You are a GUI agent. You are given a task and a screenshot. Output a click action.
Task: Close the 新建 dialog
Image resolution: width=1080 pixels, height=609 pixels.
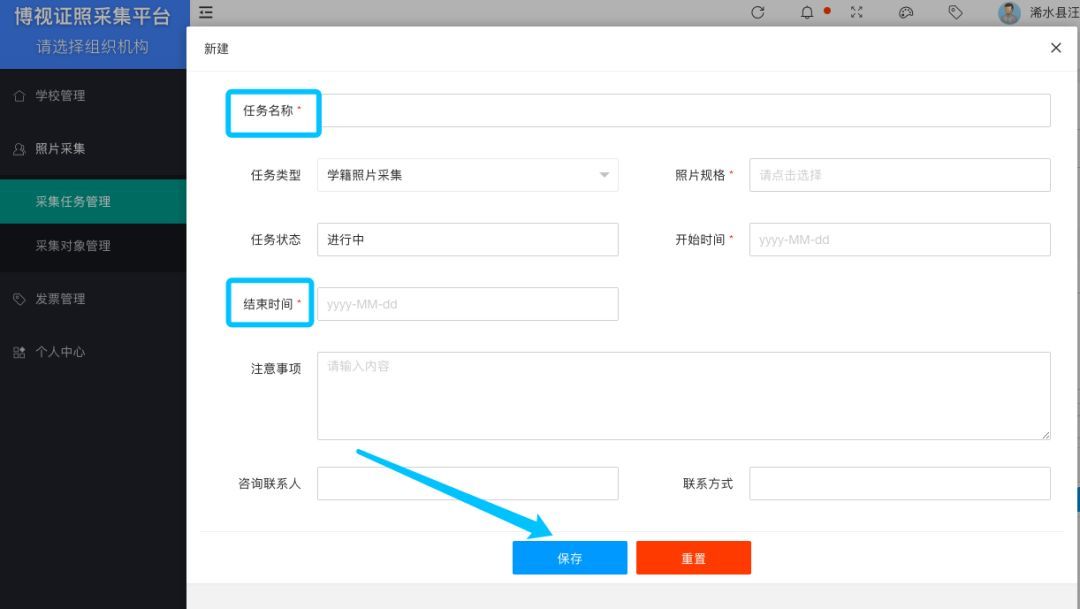[1055, 48]
